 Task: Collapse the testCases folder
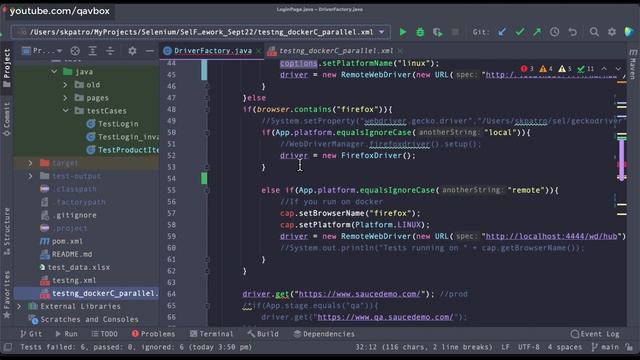65,111
